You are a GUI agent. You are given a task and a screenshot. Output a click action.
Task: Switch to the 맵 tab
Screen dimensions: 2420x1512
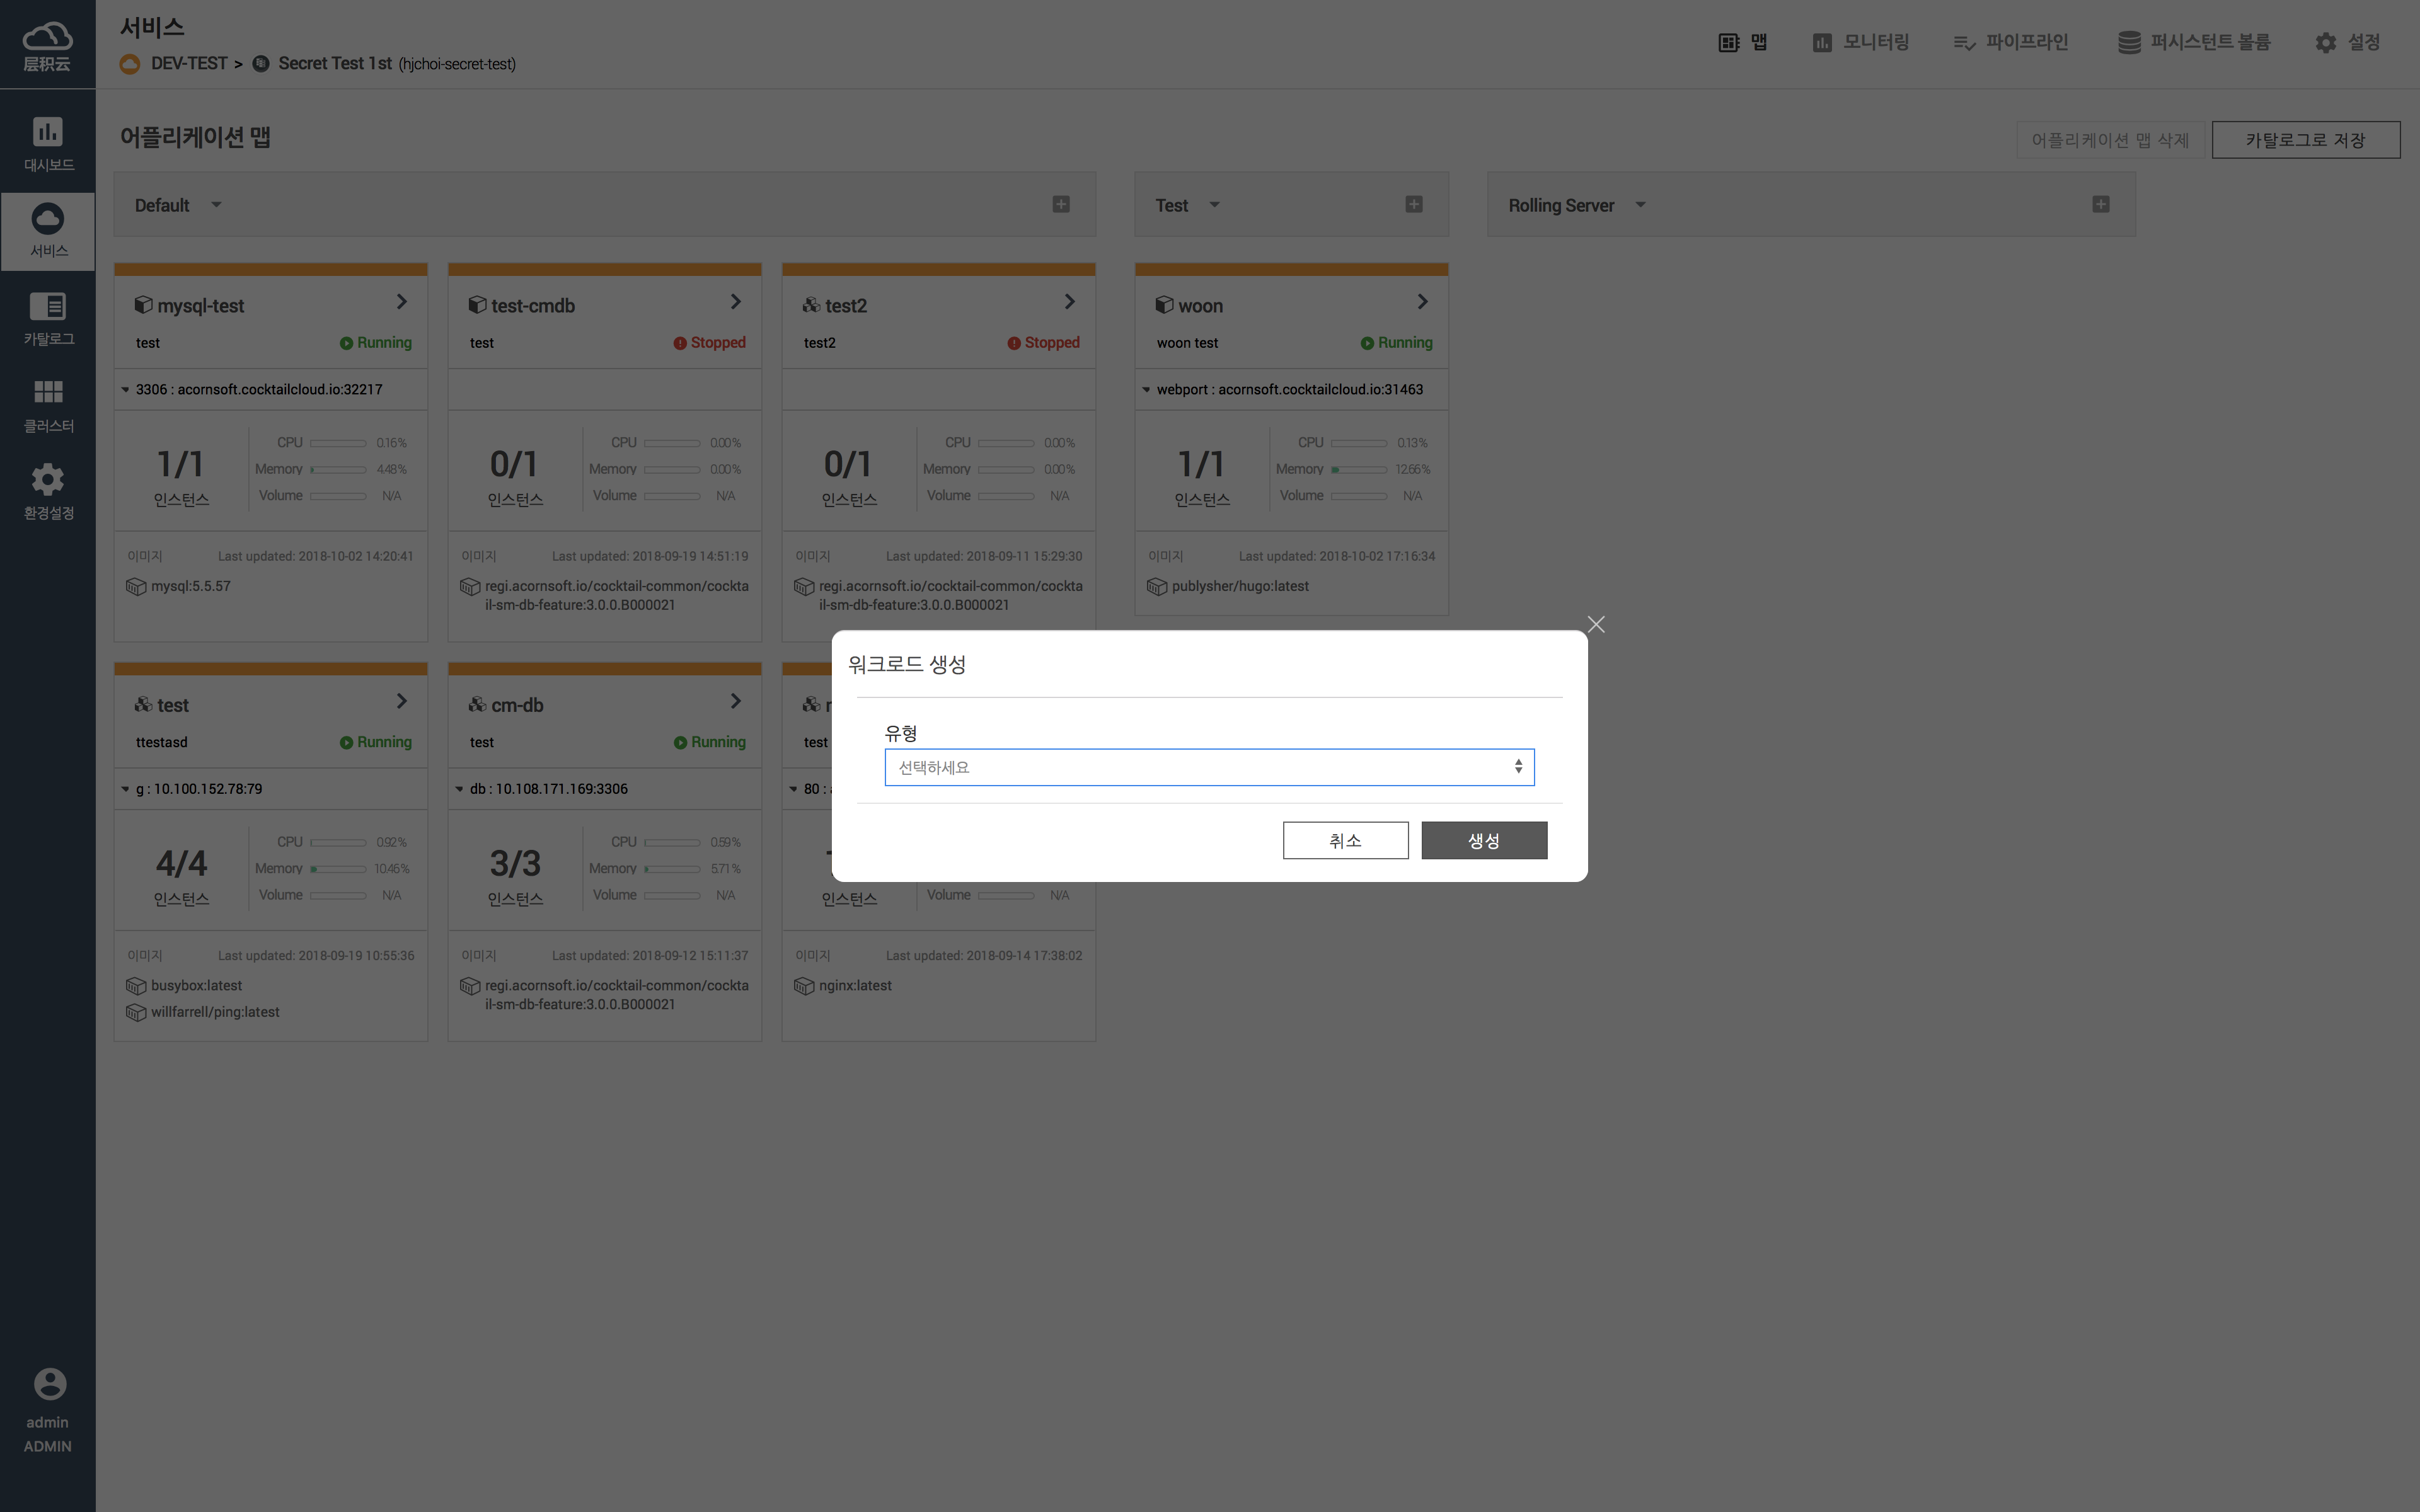point(1742,42)
